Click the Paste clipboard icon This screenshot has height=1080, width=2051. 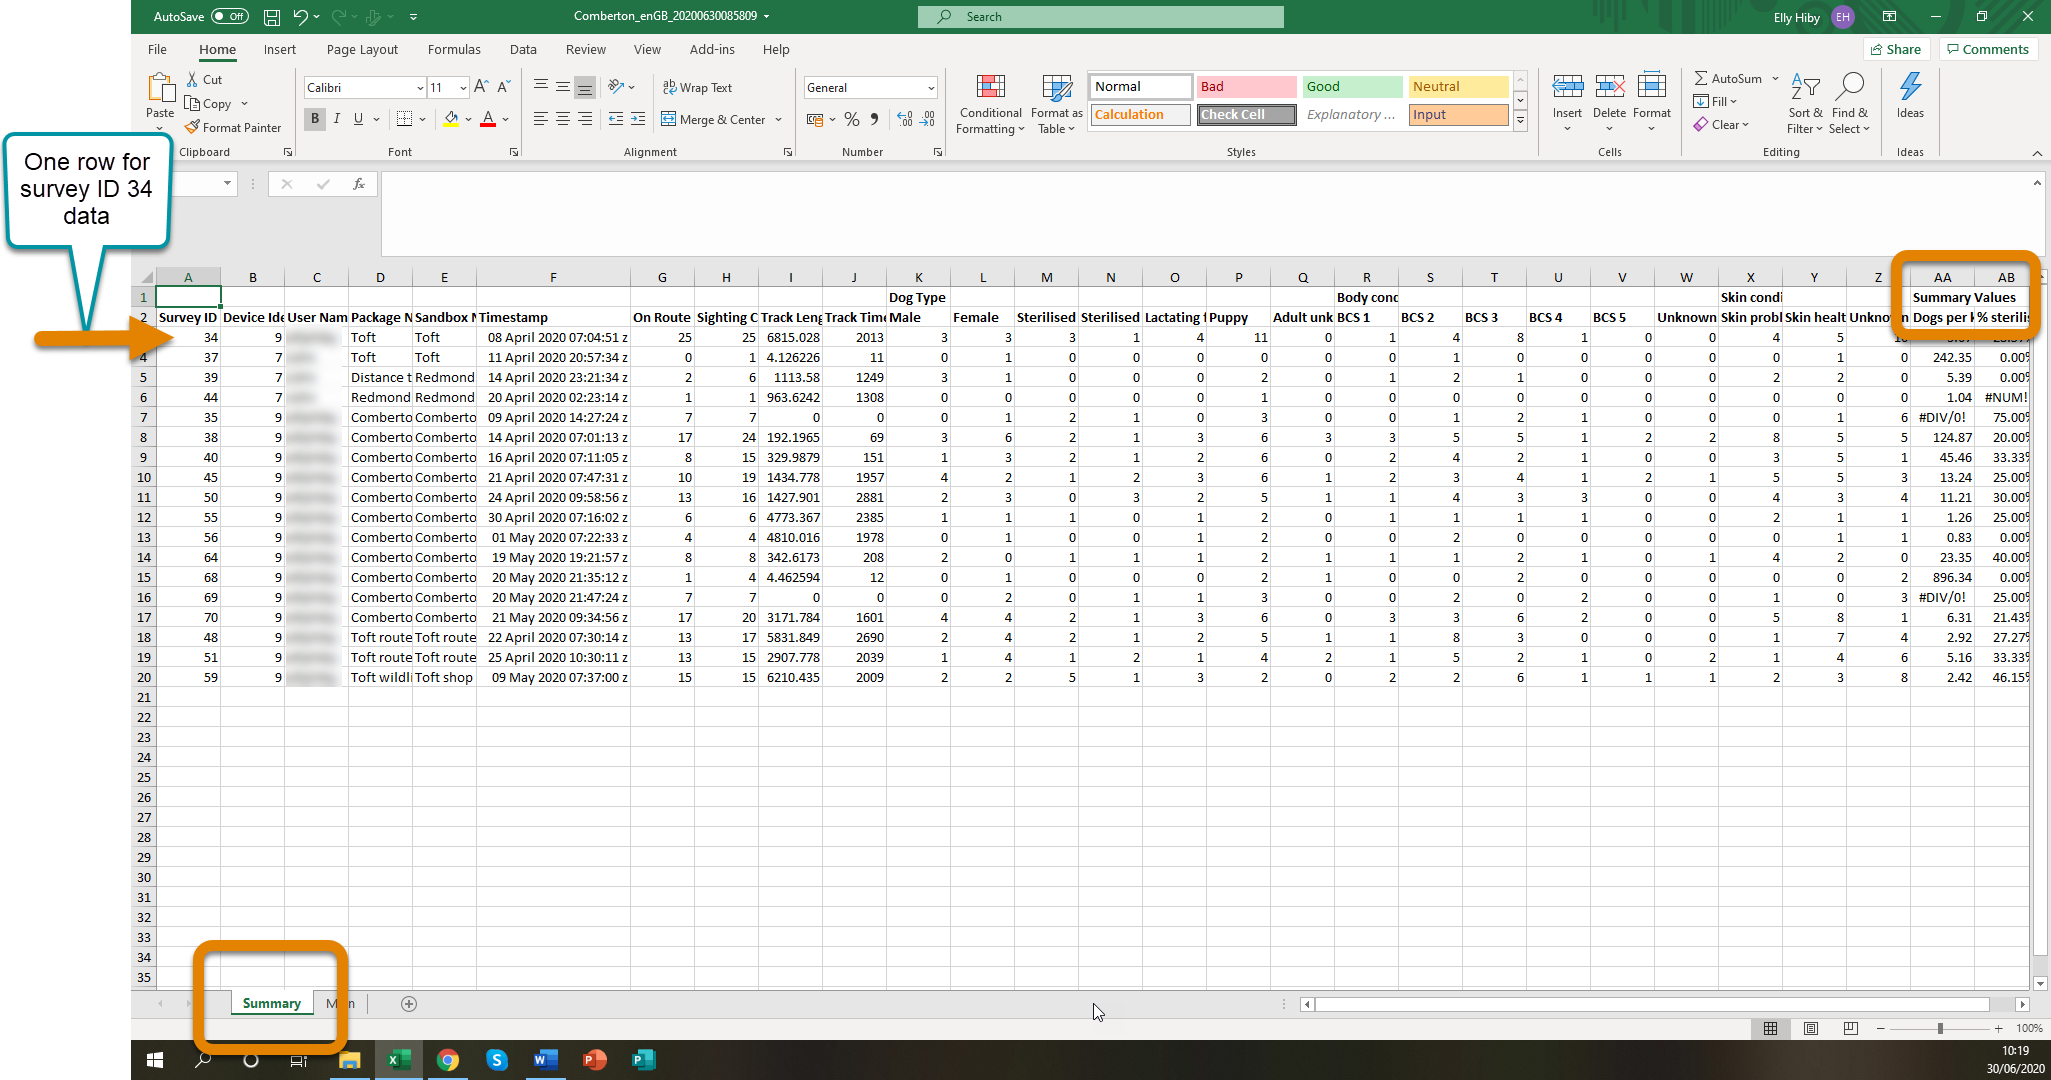click(x=160, y=88)
